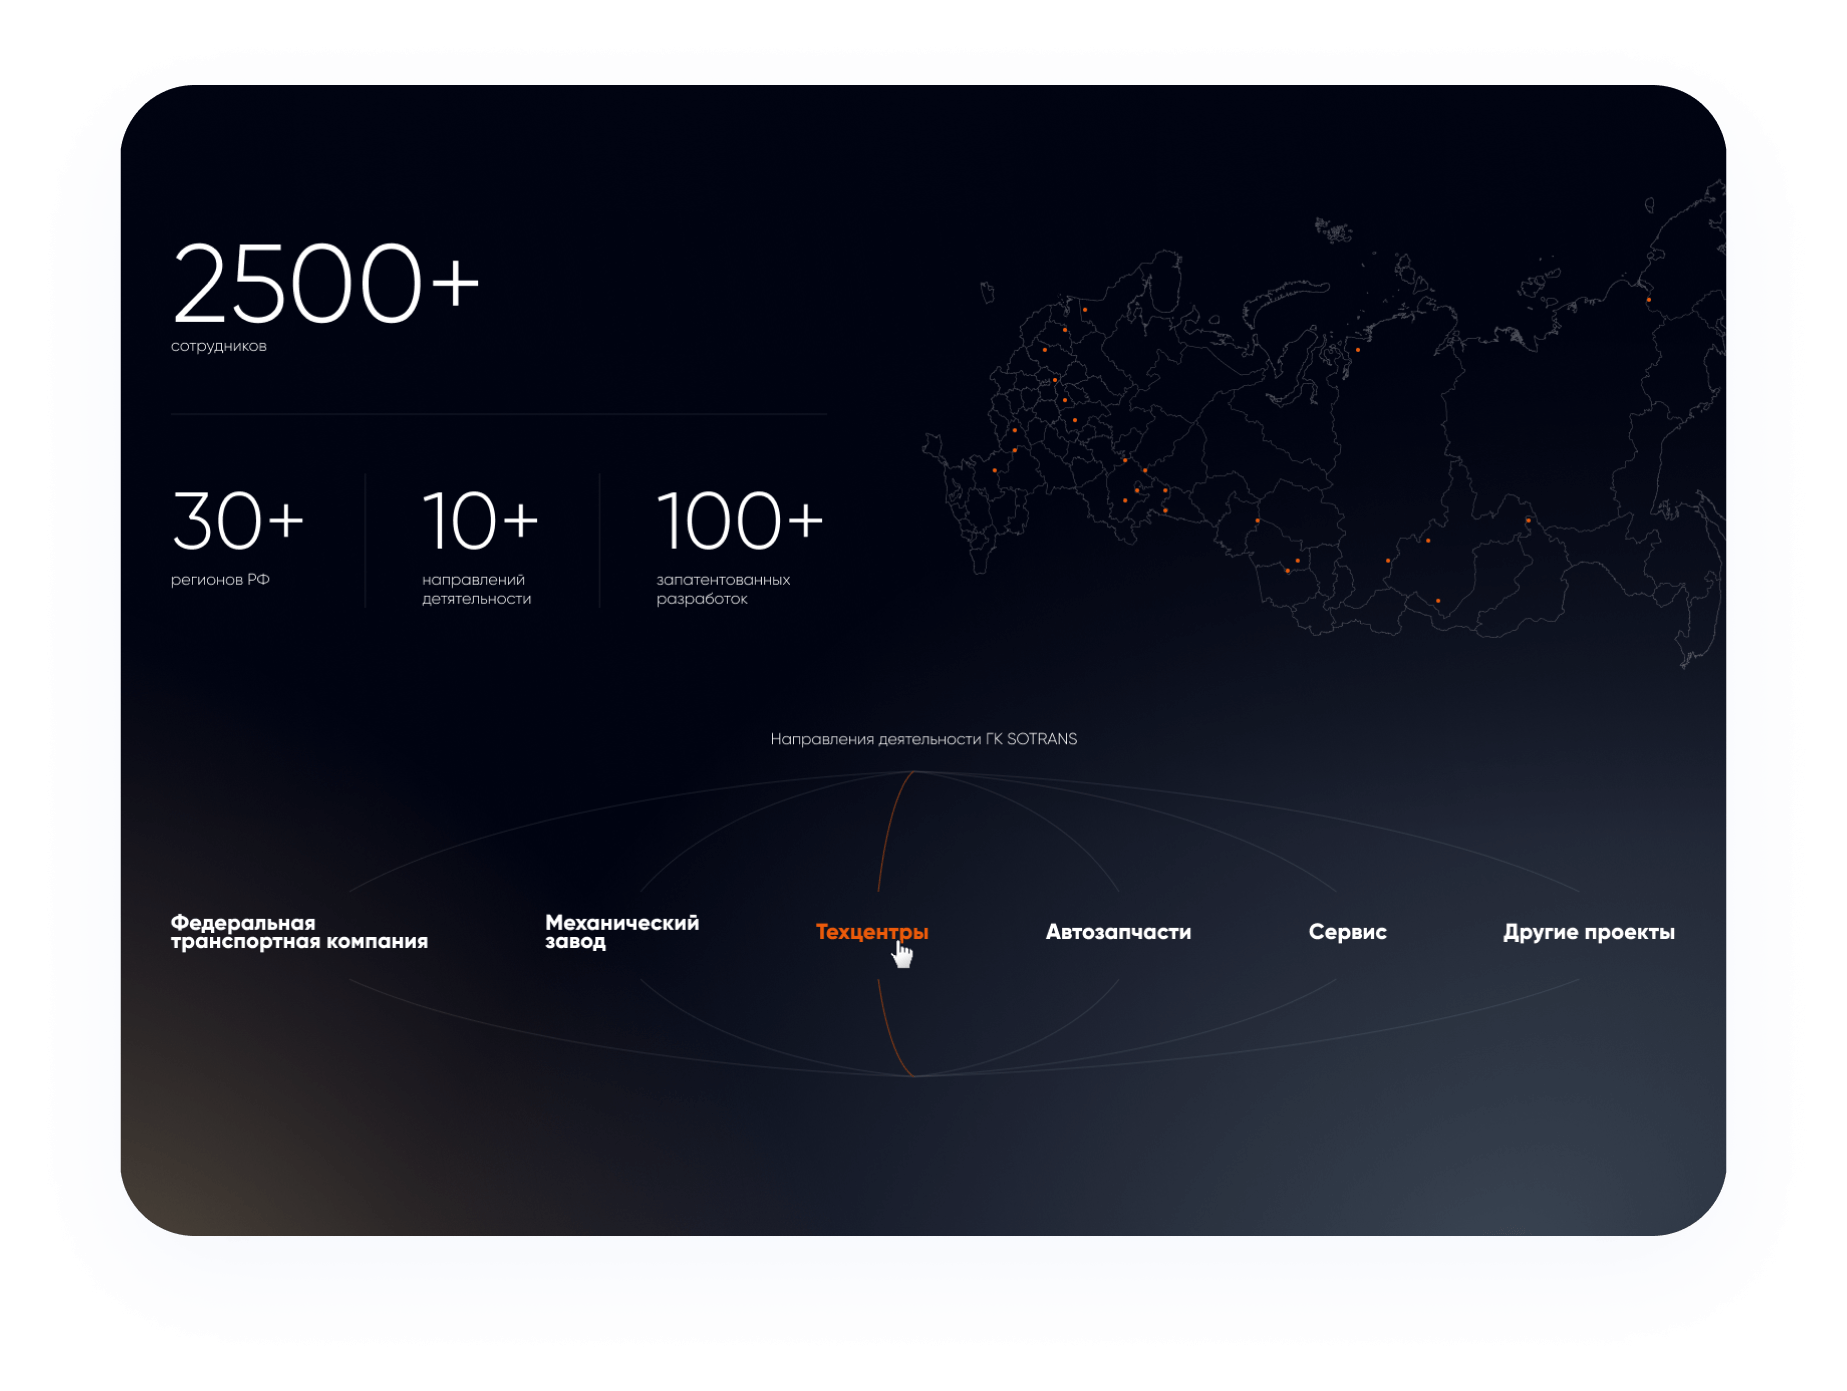Click the isolated marker on the central Arctic coast
1847x1391 pixels.
tap(1357, 350)
